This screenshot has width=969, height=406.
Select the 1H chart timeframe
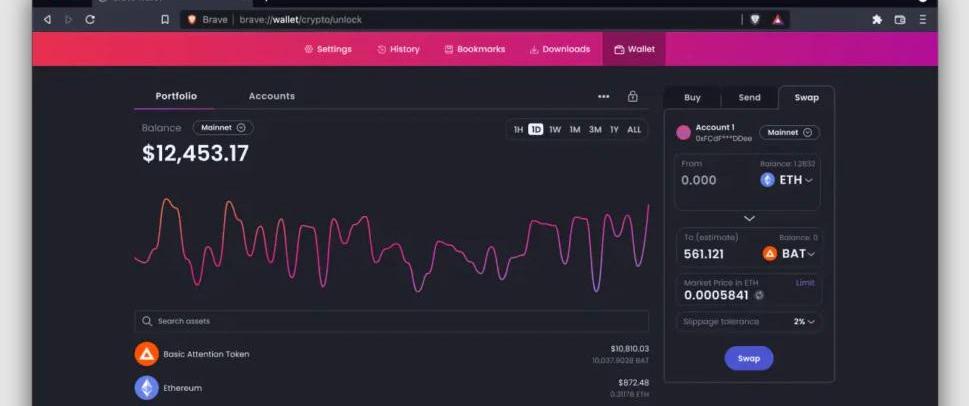pos(518,130)
